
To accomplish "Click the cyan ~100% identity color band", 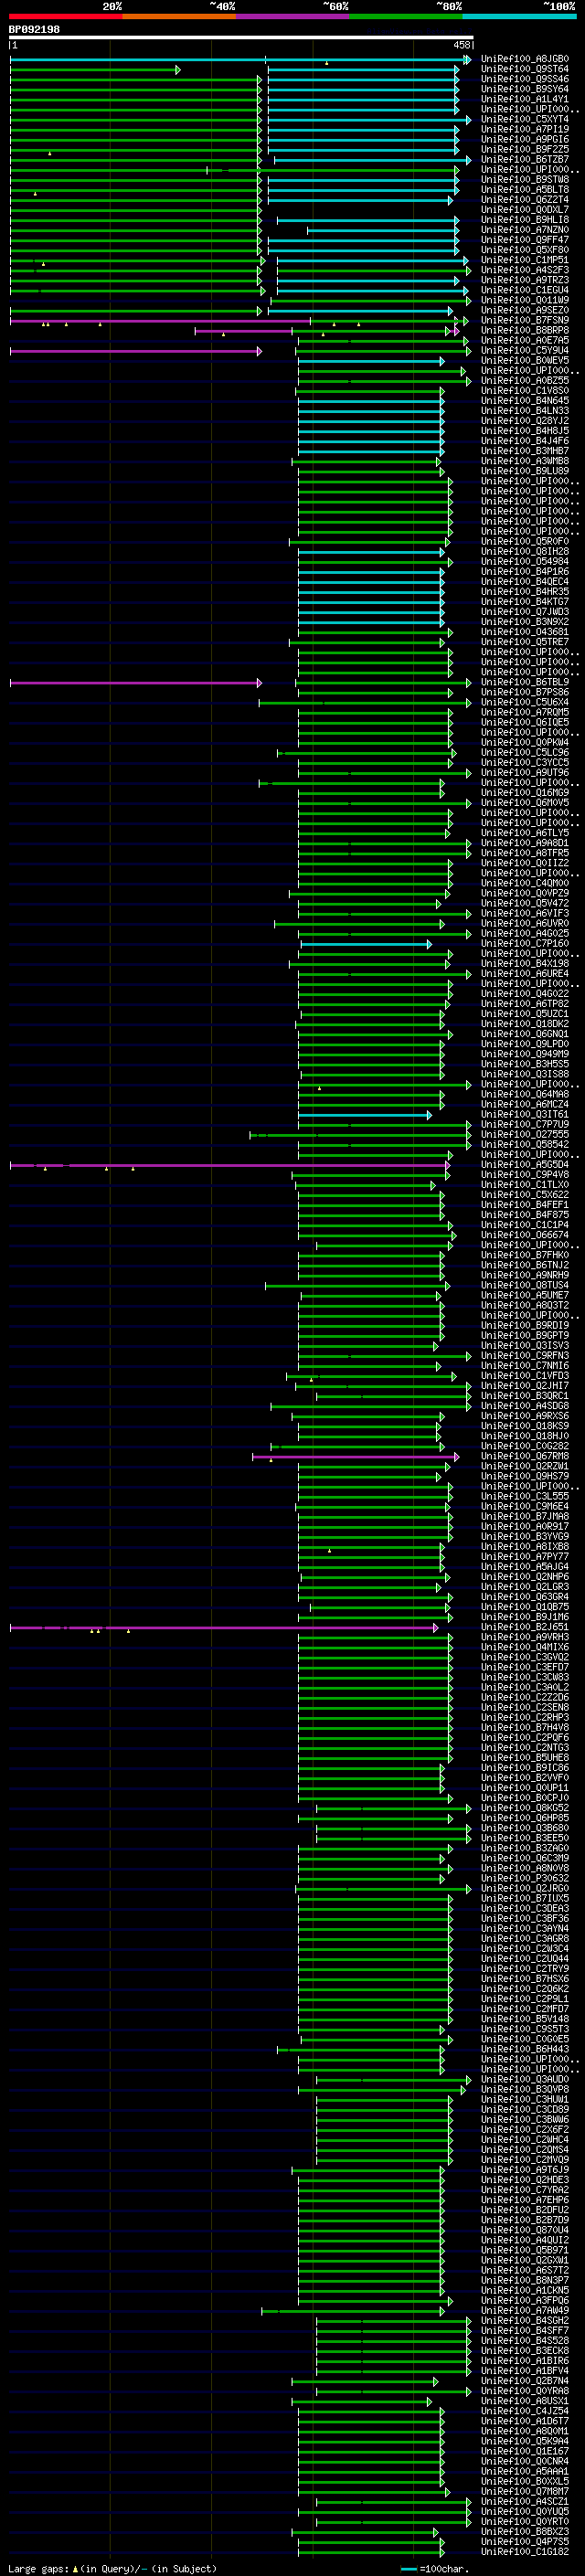I will pyautogui.click(x=519, y=16).
